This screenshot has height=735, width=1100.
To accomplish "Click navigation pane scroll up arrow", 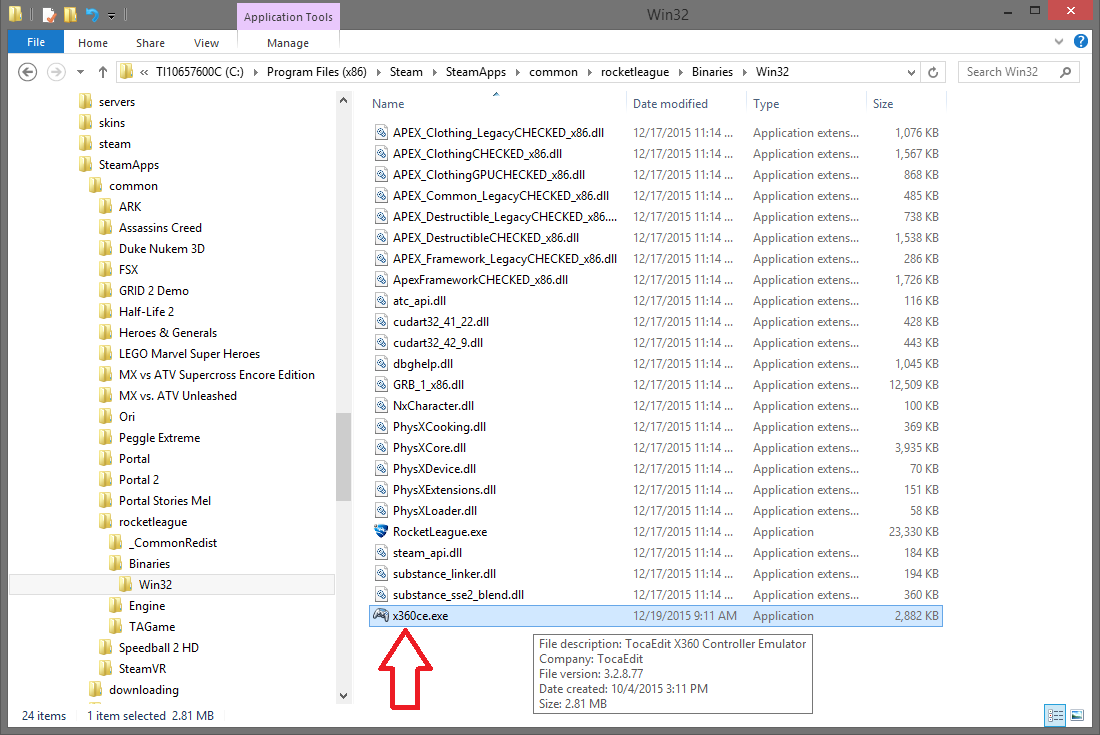I will [x=343, y=100].
